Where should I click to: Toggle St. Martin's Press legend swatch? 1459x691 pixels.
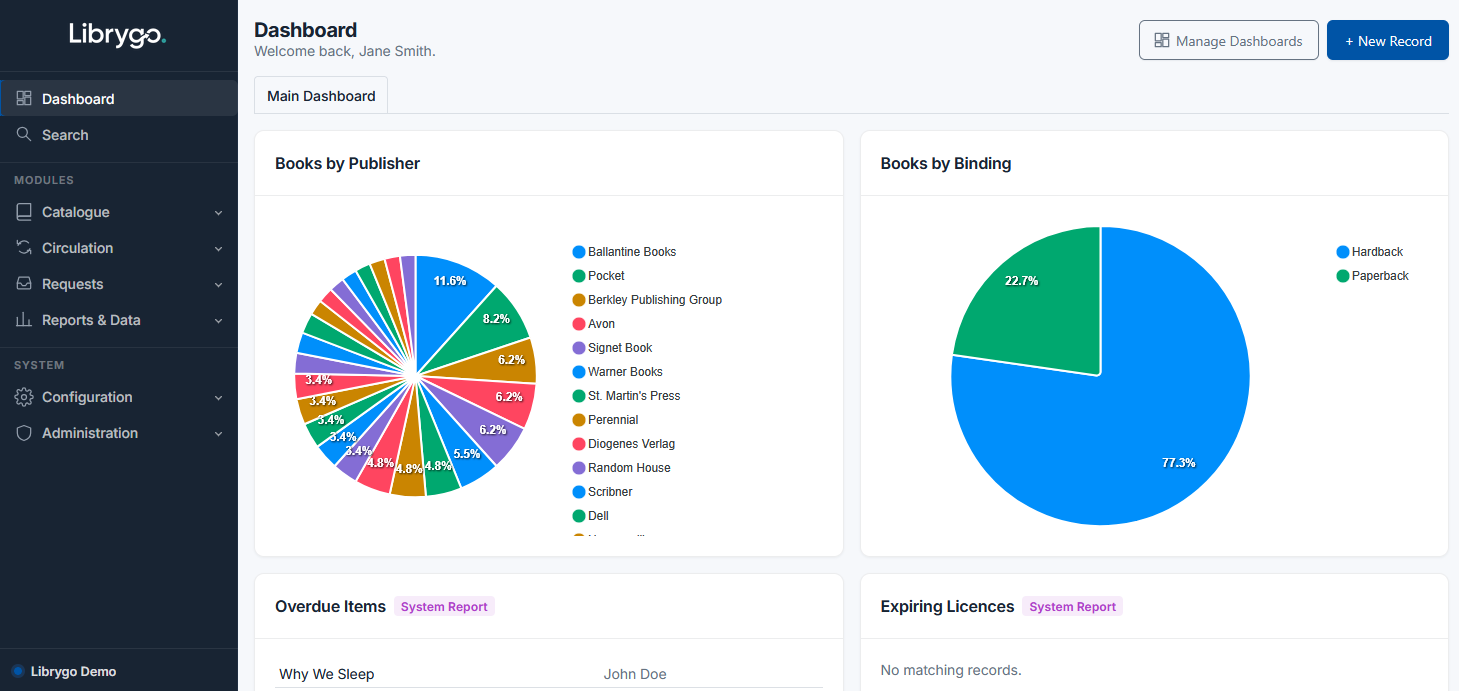click(x=578, y=396)
